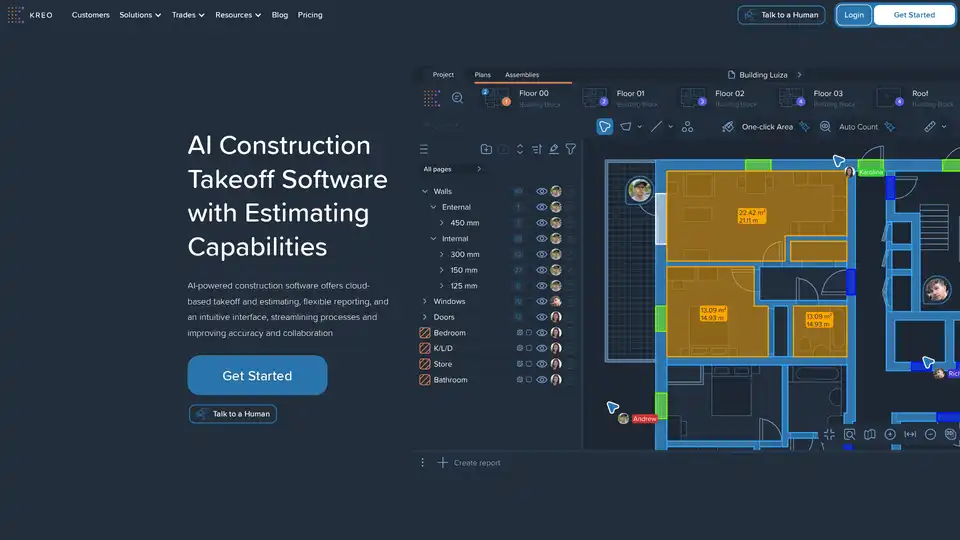The width and height of the screenshot is (960, 540).
Task: Switch to the Assemblies tab
Action: [521, 75]
